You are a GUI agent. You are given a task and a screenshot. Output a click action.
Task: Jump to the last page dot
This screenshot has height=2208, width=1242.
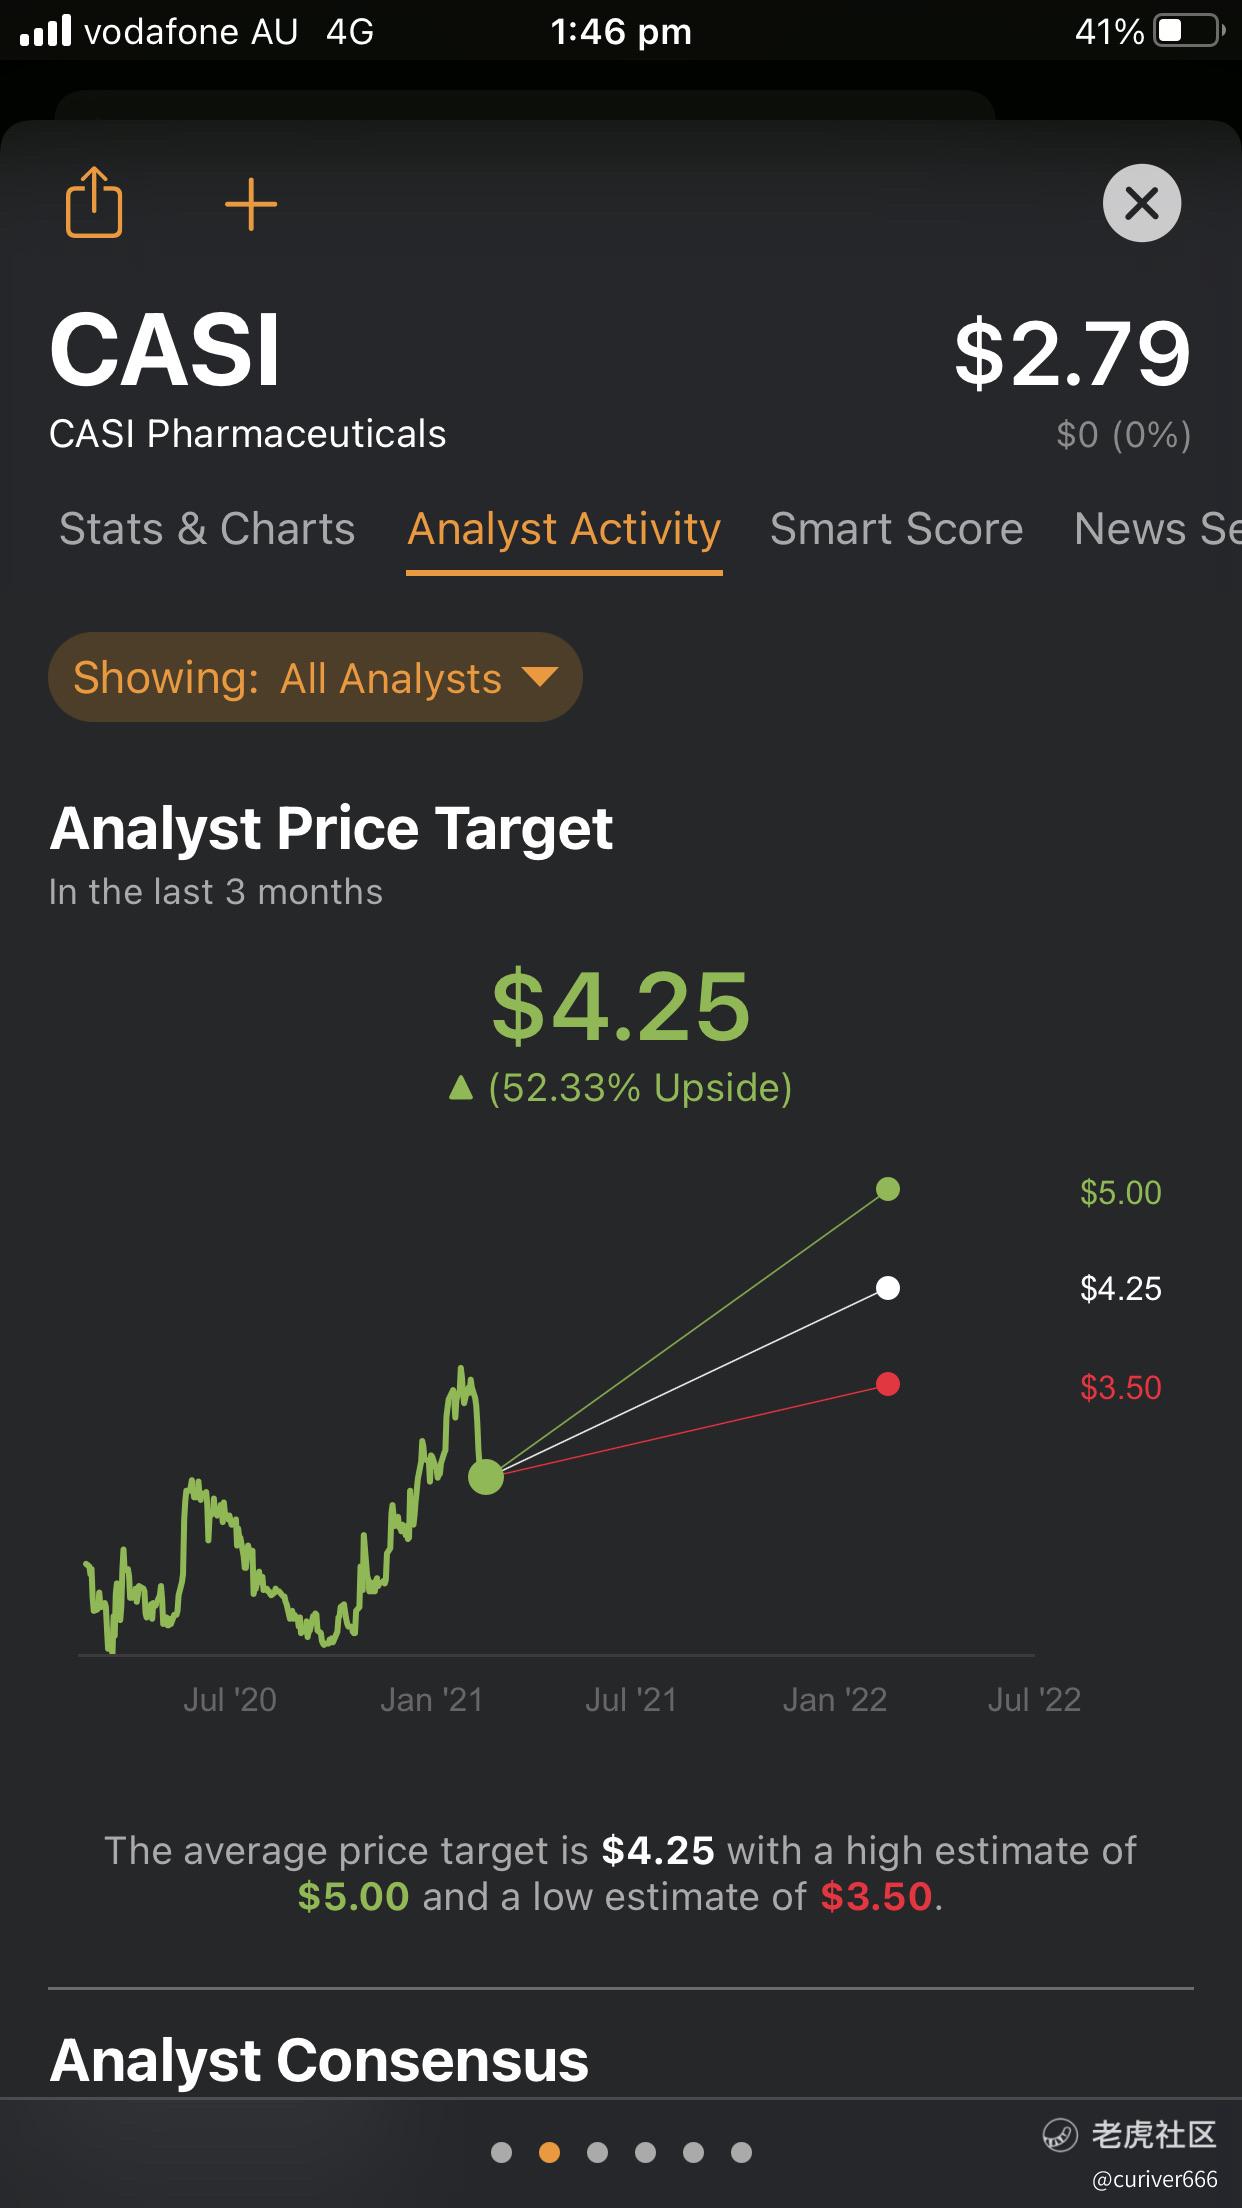741,2152
